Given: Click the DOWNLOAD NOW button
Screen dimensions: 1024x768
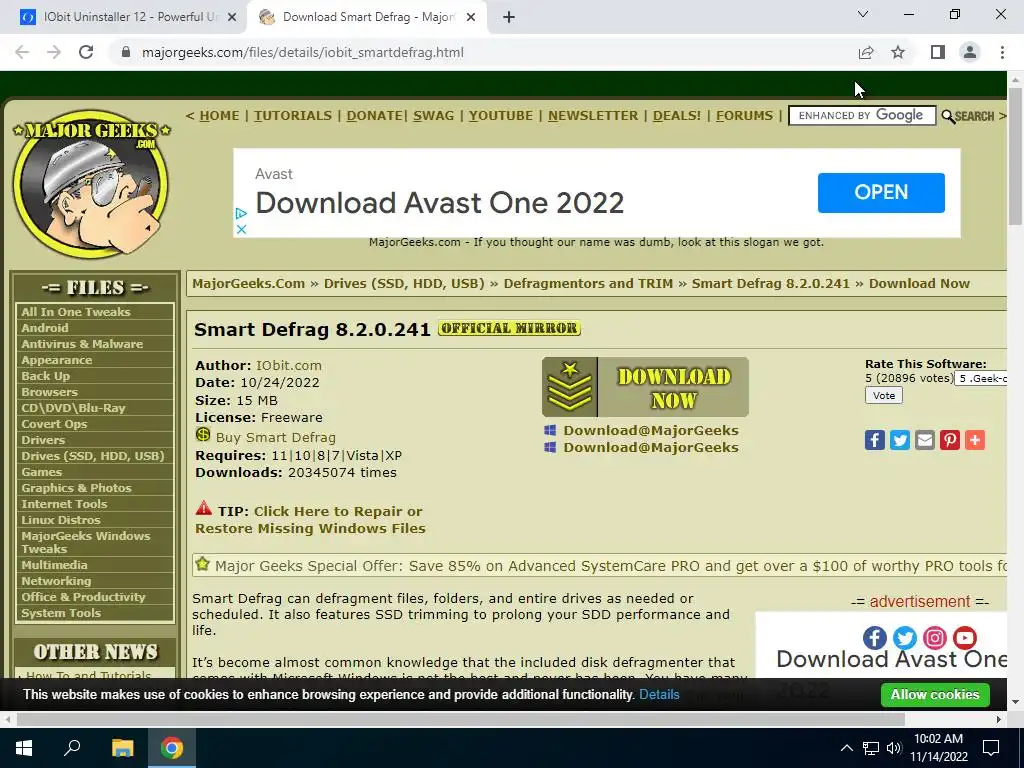Looking at the screenshot, I should pos(645,387).
